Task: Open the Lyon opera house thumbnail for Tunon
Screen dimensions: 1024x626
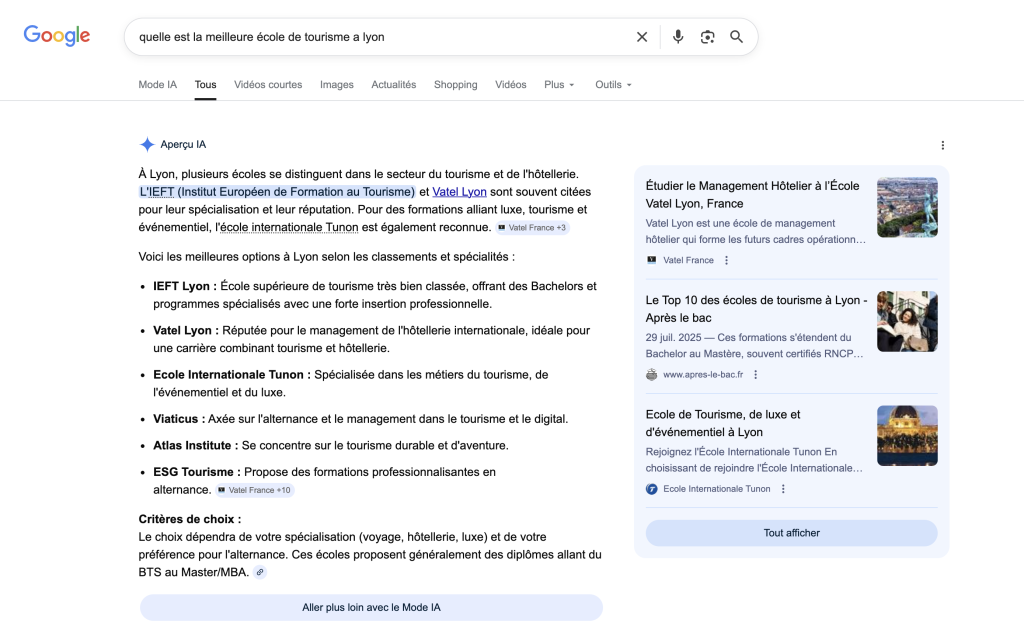Action: pos(907,435)
